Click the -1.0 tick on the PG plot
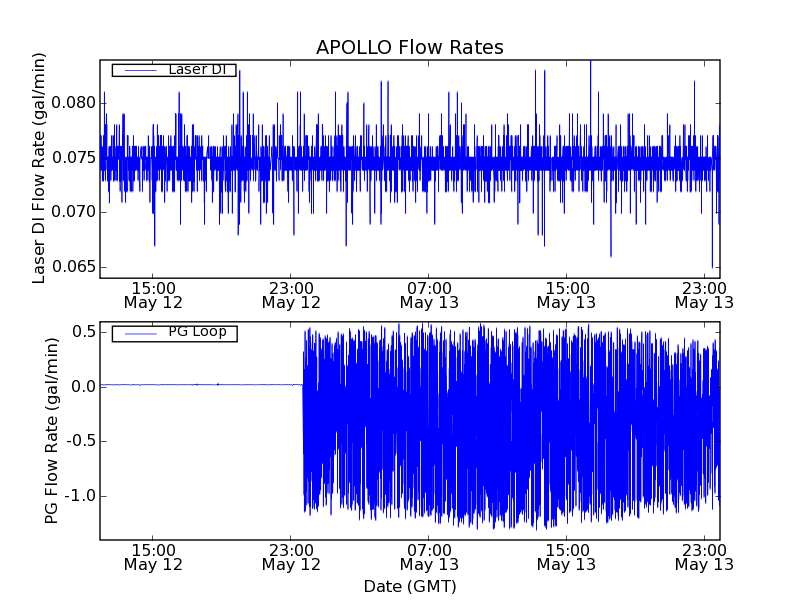The width and height of the screenshot is (800, 600). 80,496
